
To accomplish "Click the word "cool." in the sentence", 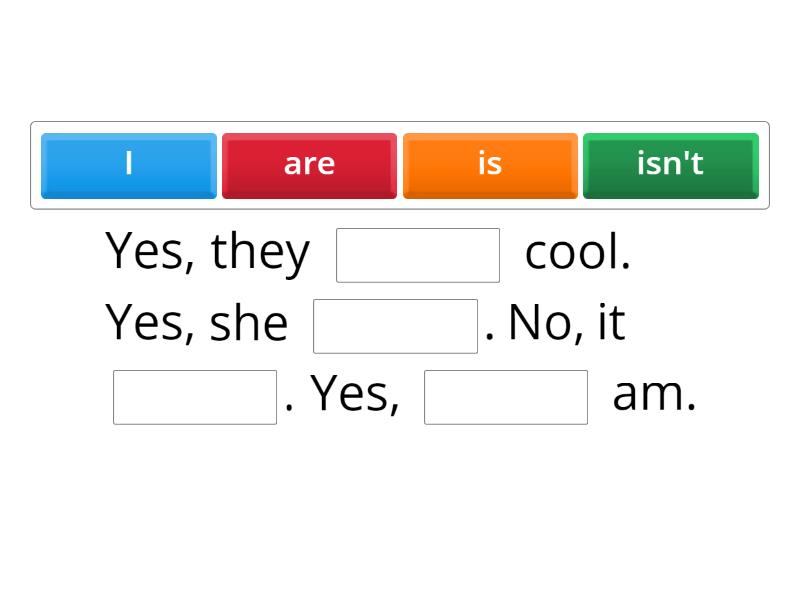I will 577,253.
